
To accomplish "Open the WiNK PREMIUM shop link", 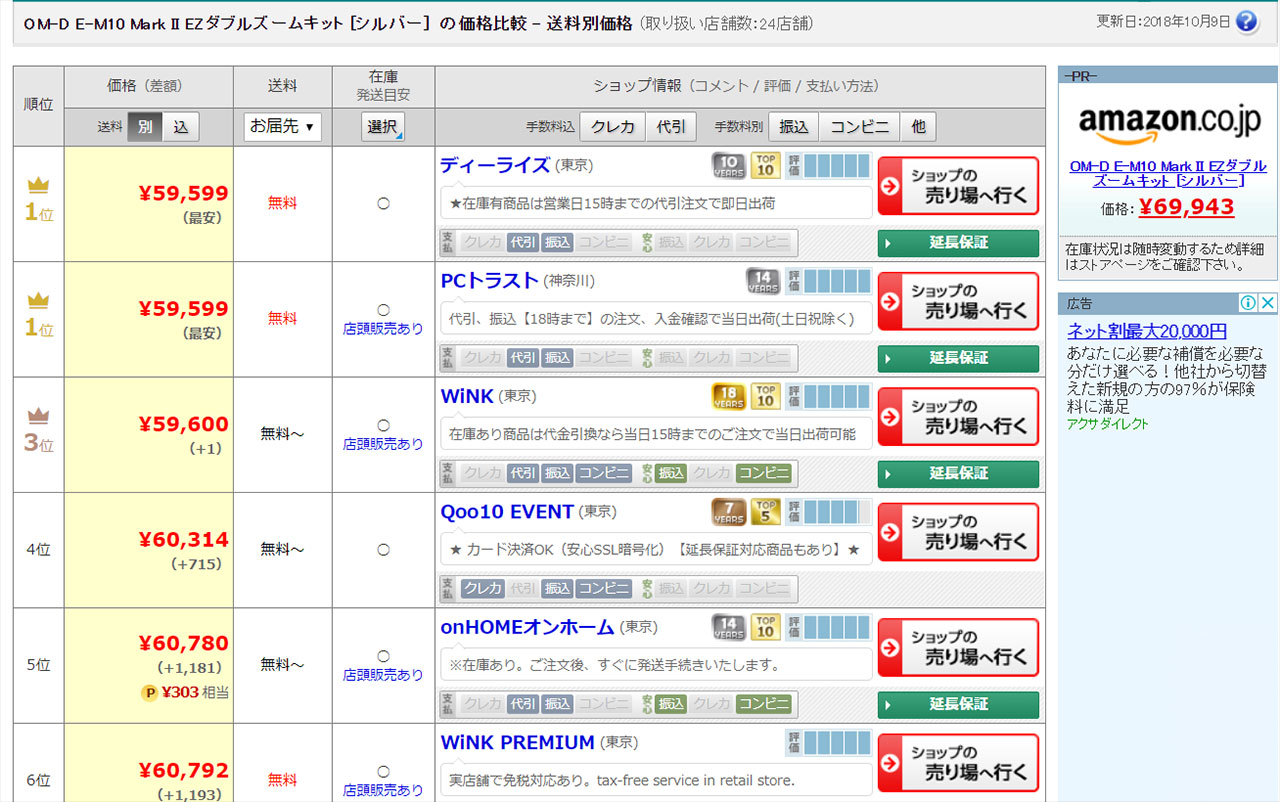I will pyautogui.click(x=517, y=743).
